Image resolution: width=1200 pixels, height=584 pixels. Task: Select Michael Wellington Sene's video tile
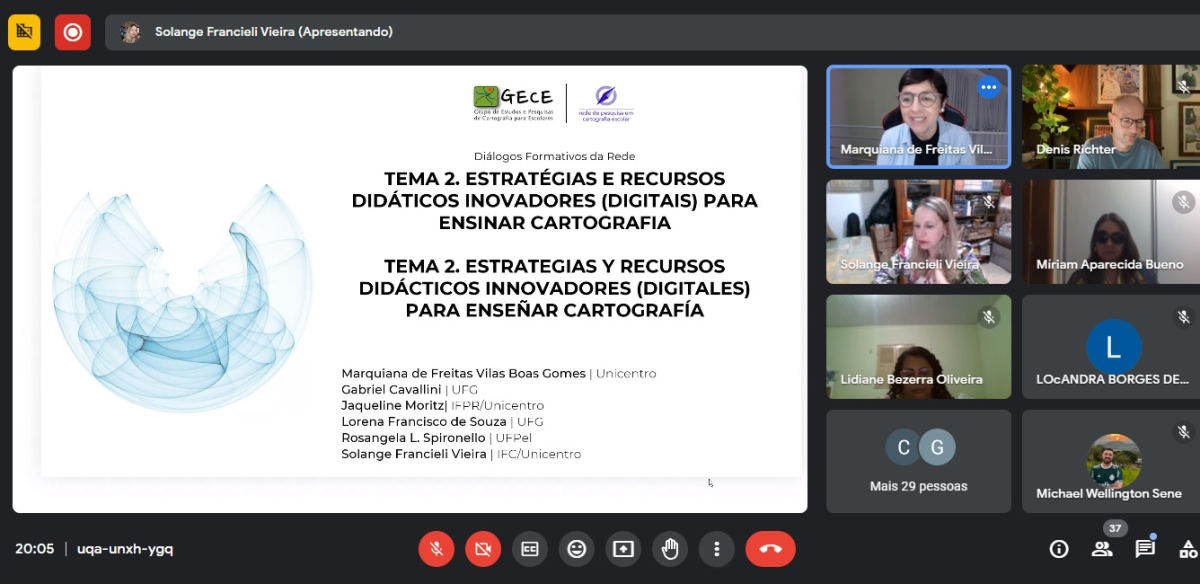tap(1110, 460)
